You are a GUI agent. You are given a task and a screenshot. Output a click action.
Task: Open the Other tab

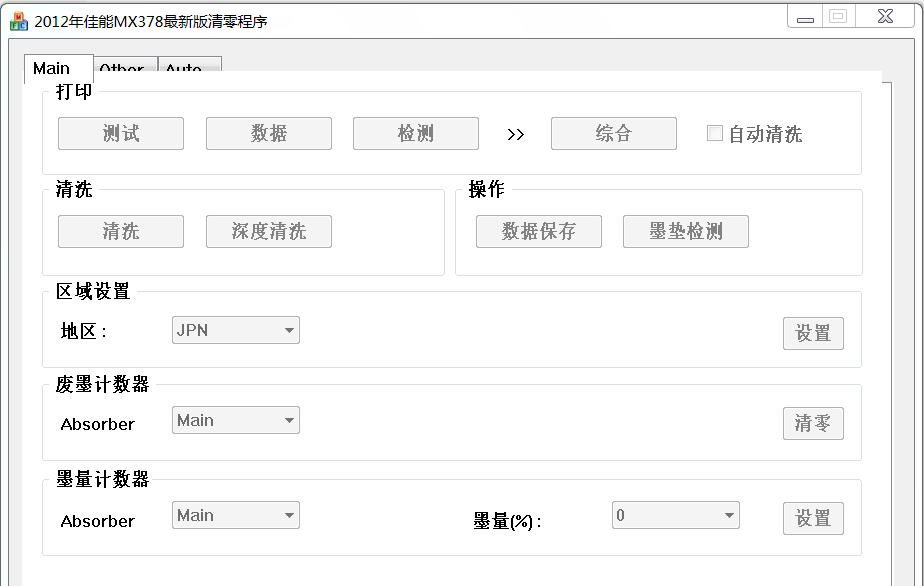tap(126, 65)
